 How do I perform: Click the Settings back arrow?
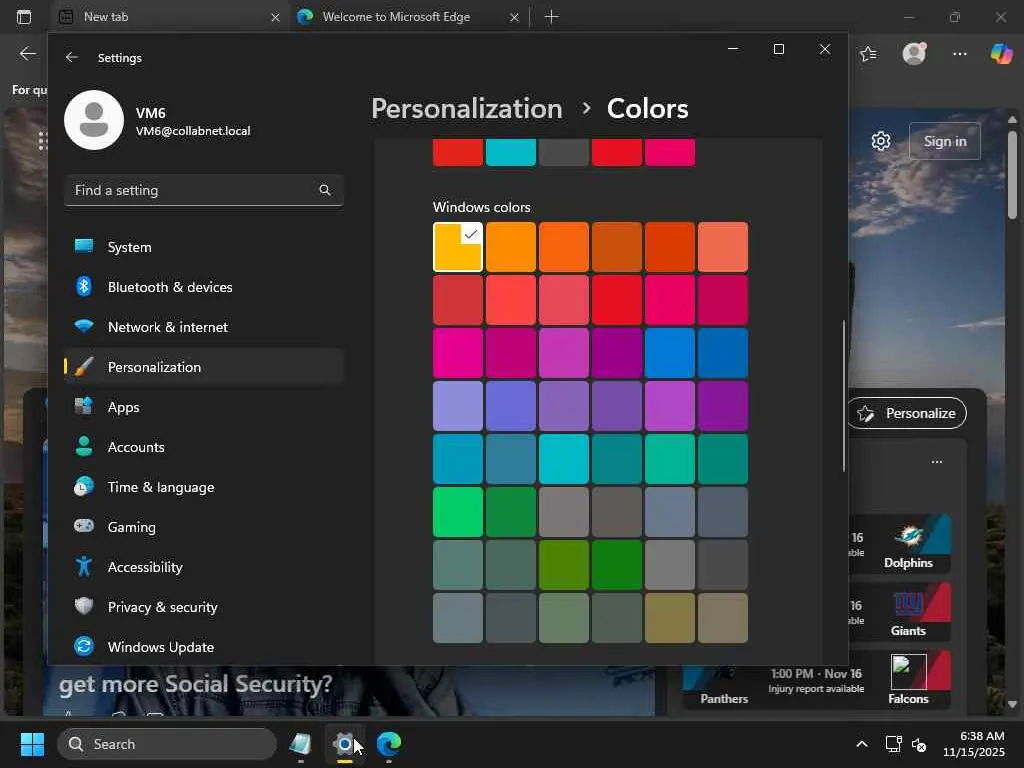(x=72, y=57)
